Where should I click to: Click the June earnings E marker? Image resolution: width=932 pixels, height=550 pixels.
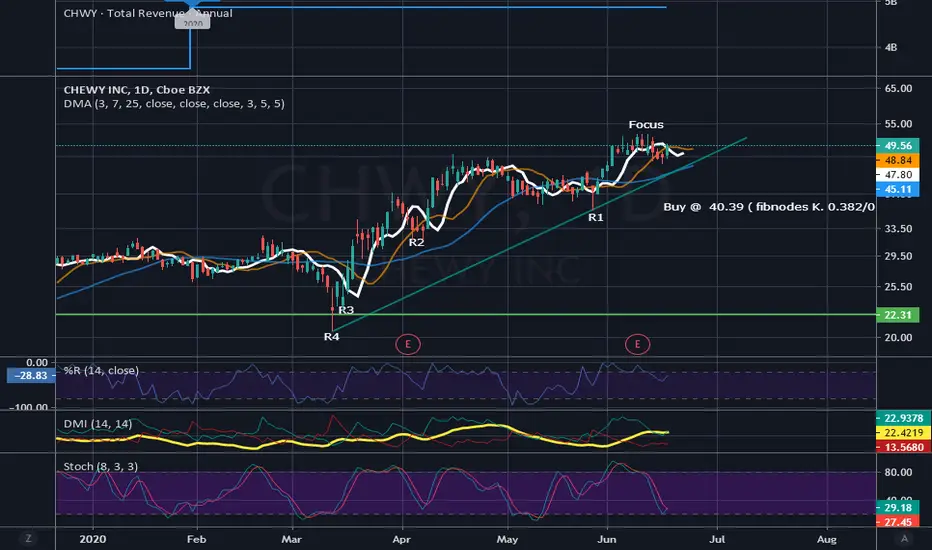point(637,344)
